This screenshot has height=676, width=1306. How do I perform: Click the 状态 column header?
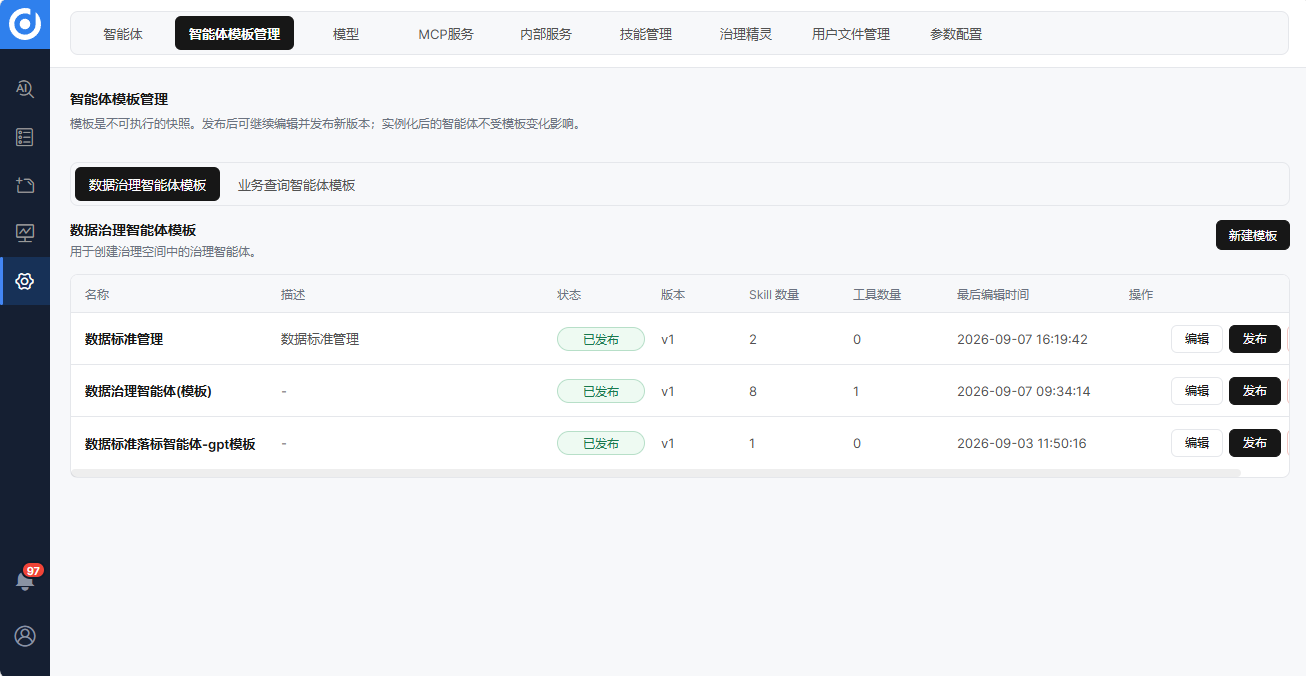coord(569,294)
